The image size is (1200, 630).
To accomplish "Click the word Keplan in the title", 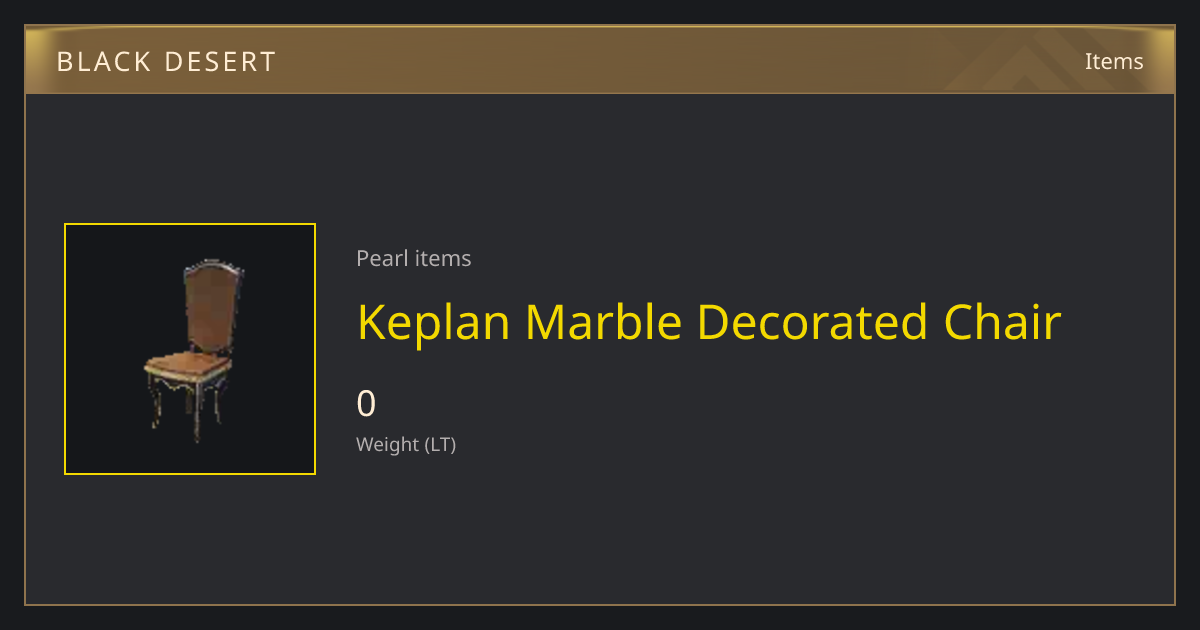I will pos(434,322).
